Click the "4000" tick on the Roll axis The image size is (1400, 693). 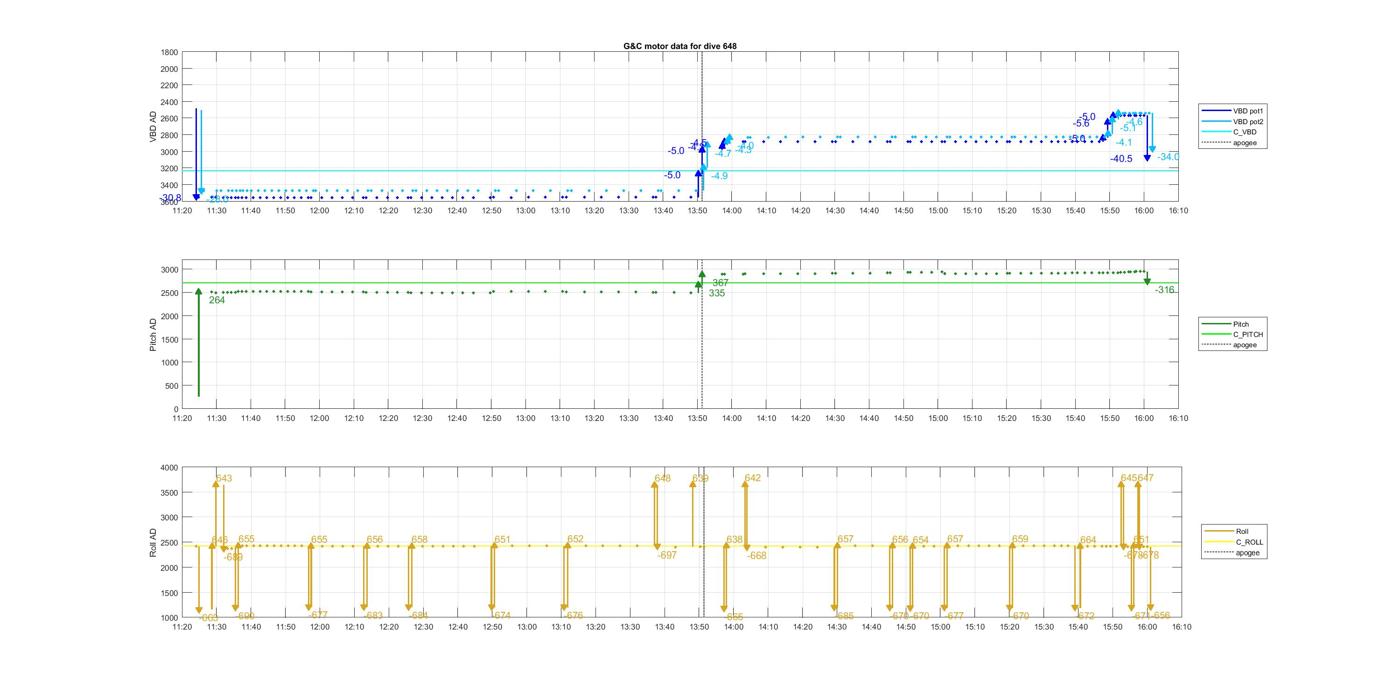point(170,468)
